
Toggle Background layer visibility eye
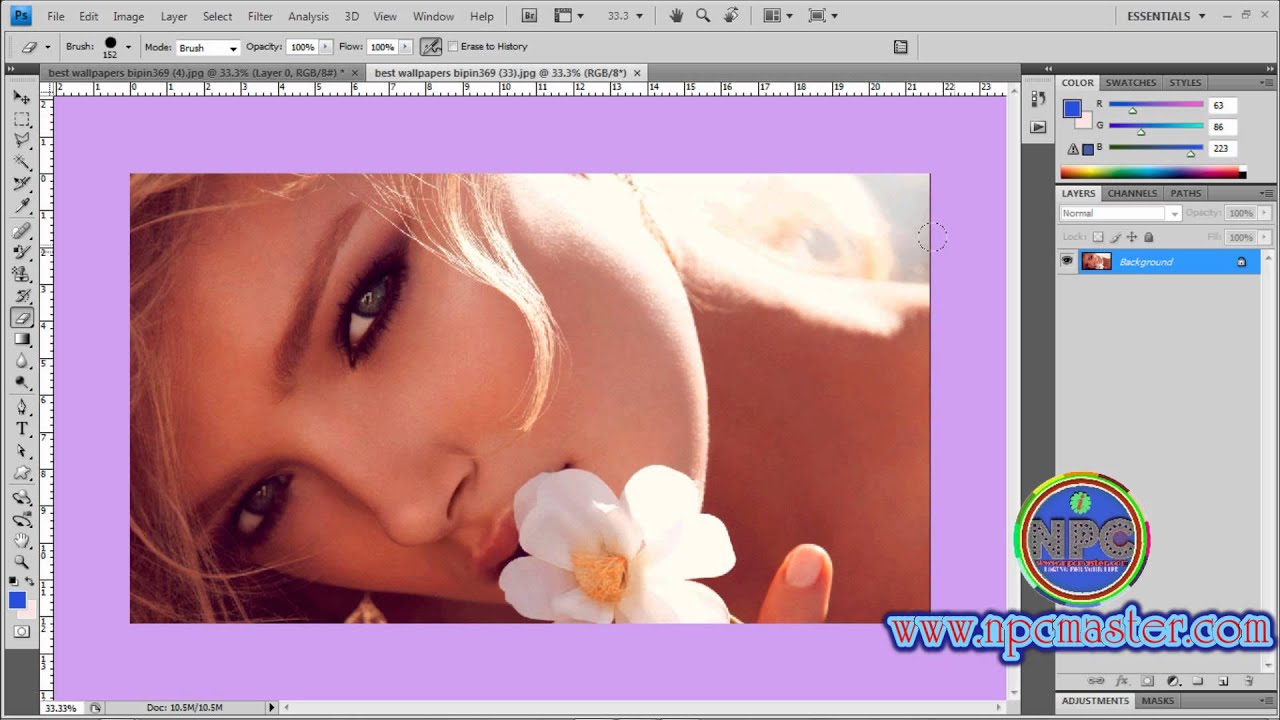1067,261
